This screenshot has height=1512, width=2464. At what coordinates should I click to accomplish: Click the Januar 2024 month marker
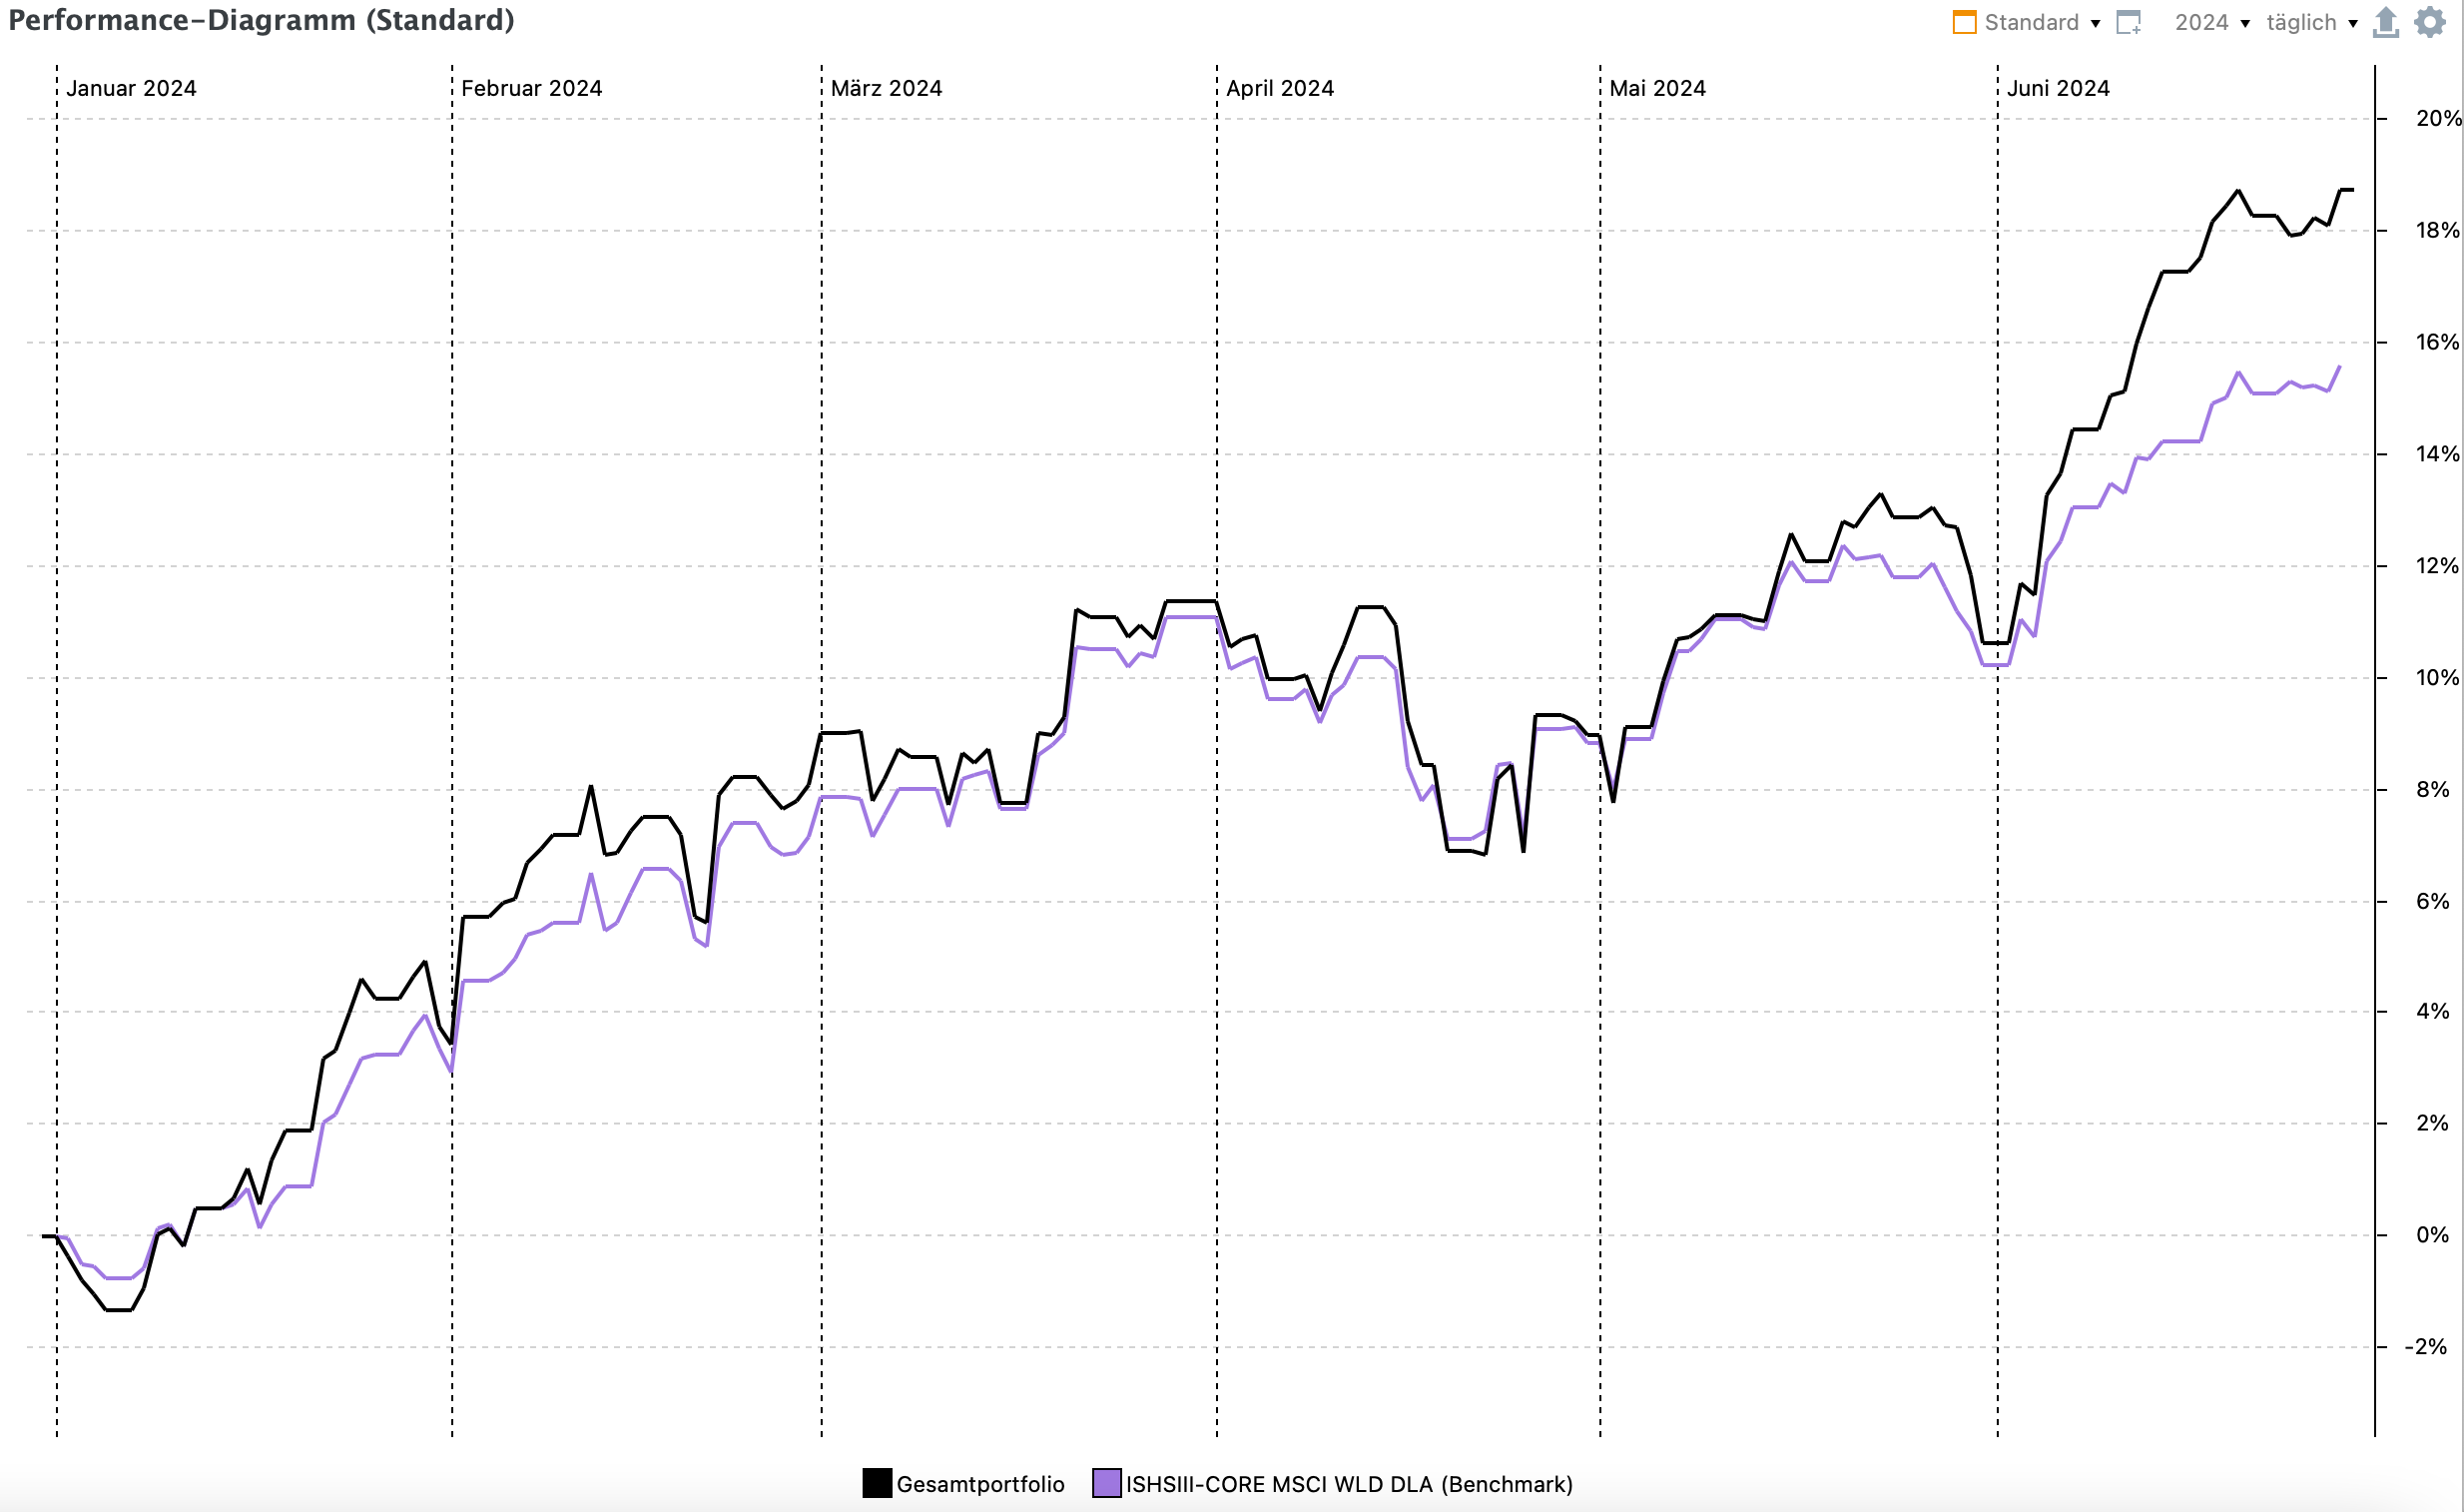[x=131, y=88]
